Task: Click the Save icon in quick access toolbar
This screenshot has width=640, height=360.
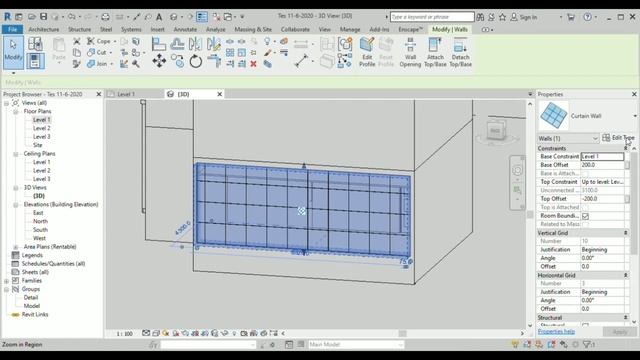Action: coord(43,17)
